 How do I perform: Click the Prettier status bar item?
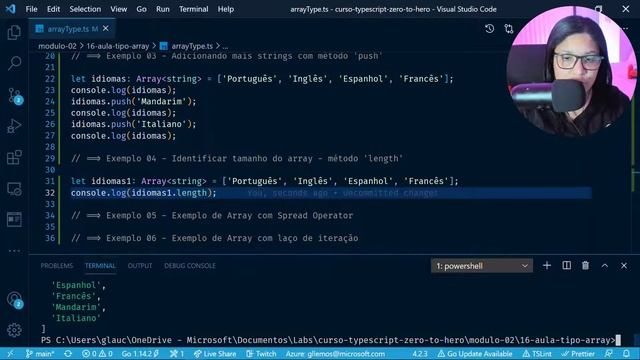(579, 354)
